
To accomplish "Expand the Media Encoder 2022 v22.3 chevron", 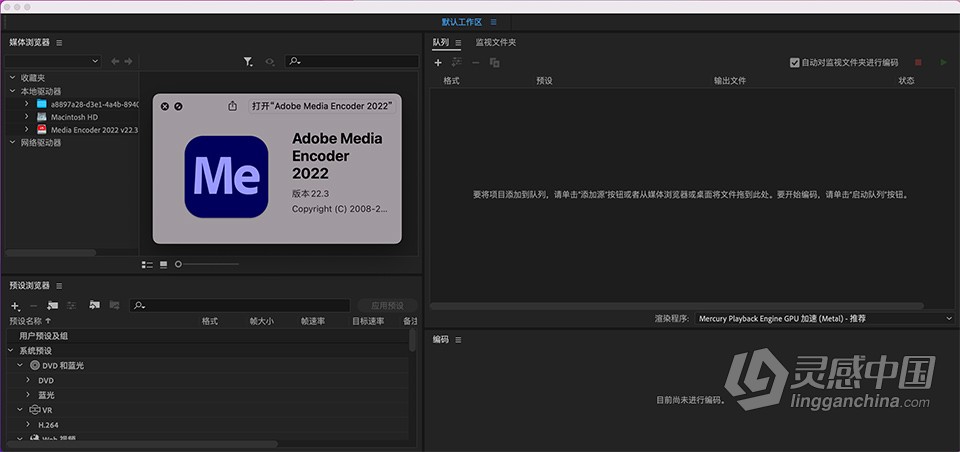I will point(26,129).
